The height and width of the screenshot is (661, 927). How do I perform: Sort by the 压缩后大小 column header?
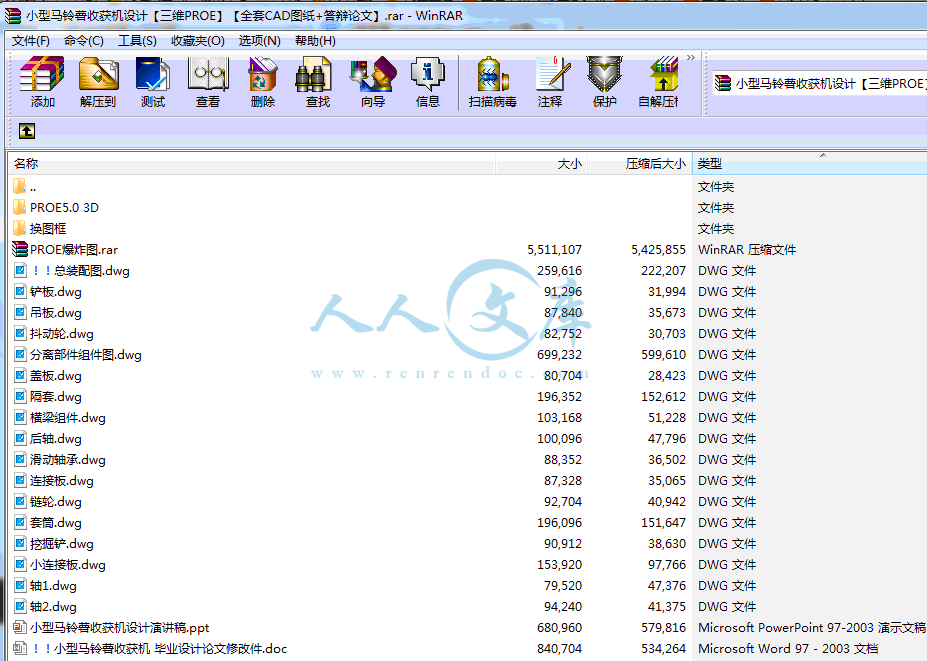pos(640,164)
